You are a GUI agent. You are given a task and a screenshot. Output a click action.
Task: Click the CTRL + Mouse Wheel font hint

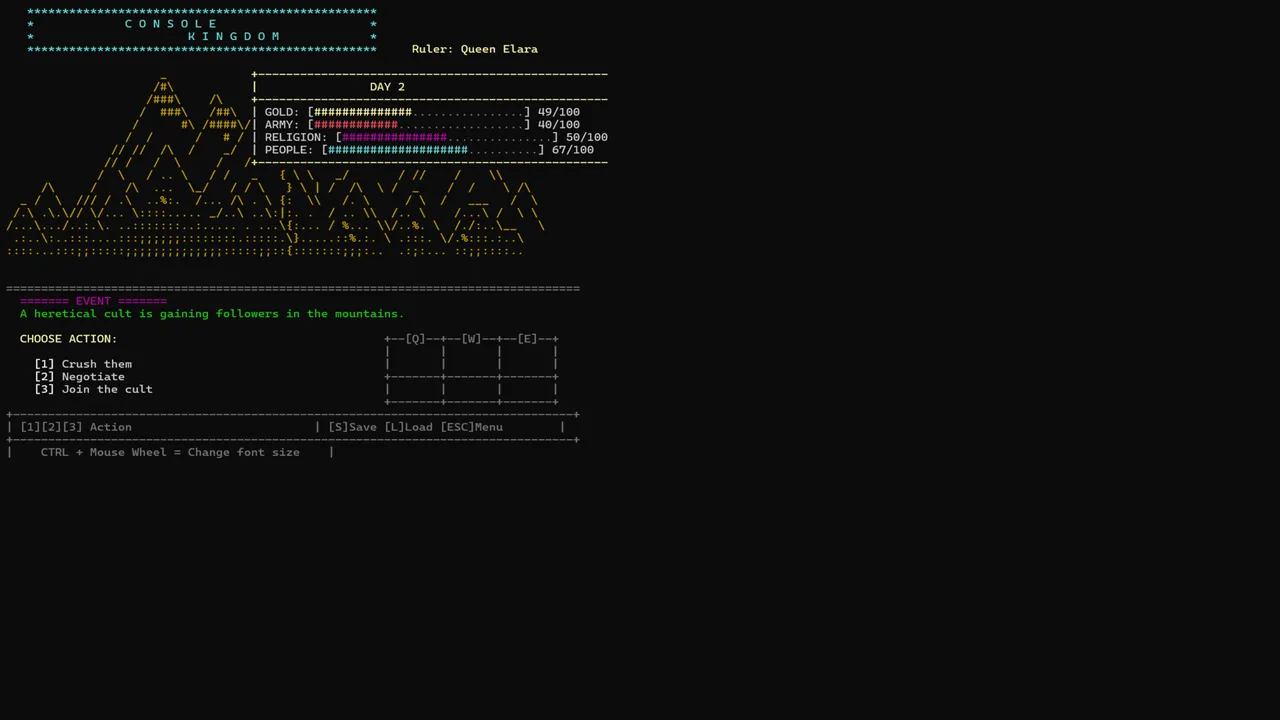(170, 452)
